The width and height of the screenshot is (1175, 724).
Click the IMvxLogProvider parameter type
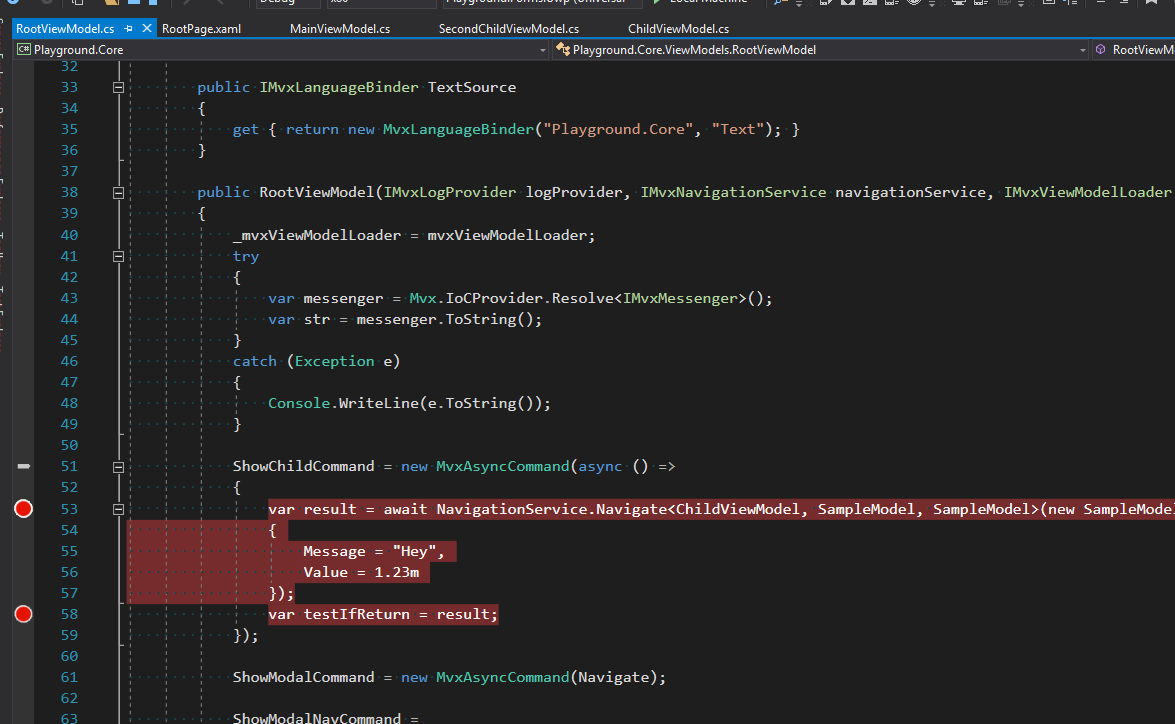coord(450,192)
